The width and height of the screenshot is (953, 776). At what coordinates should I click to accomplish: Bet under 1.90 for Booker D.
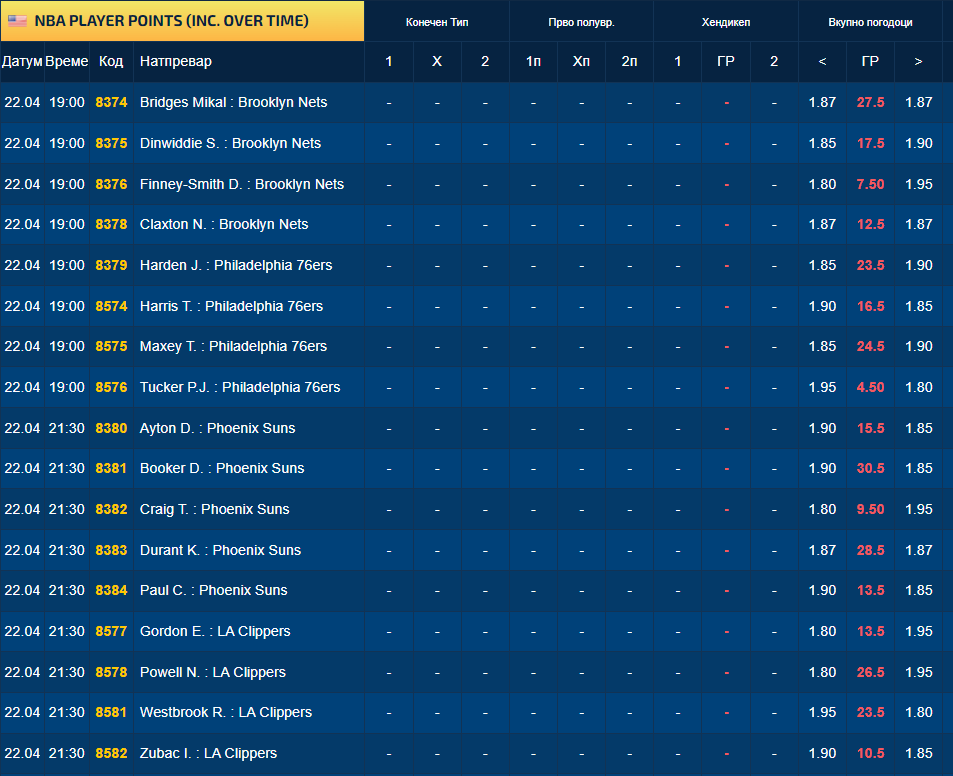coord(822,468)
